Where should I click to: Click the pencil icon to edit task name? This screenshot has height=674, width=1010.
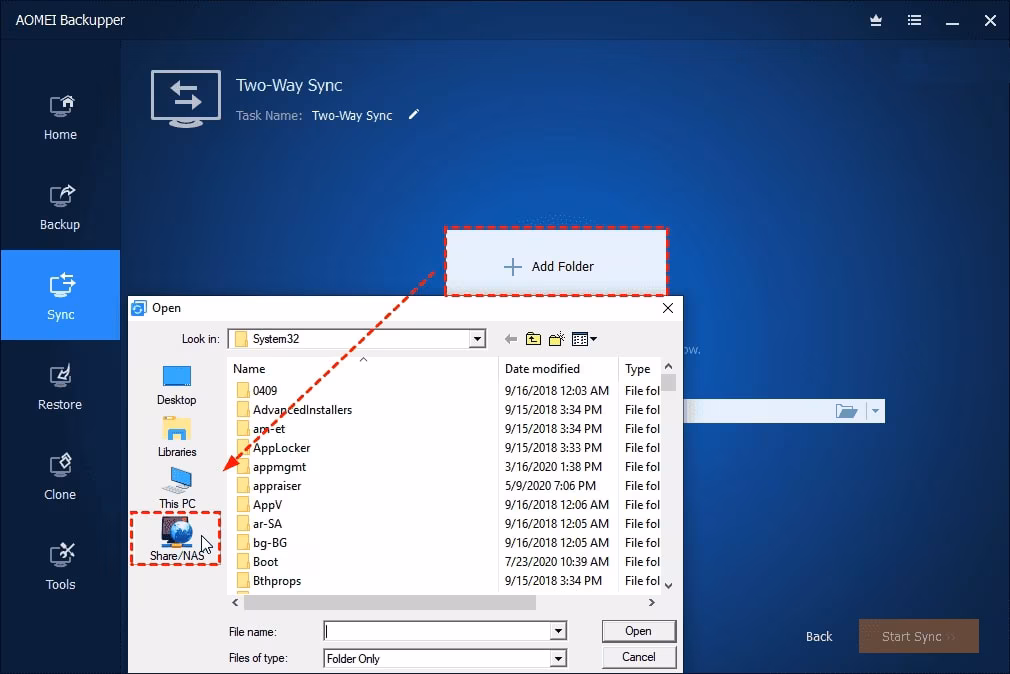[414, 115]
